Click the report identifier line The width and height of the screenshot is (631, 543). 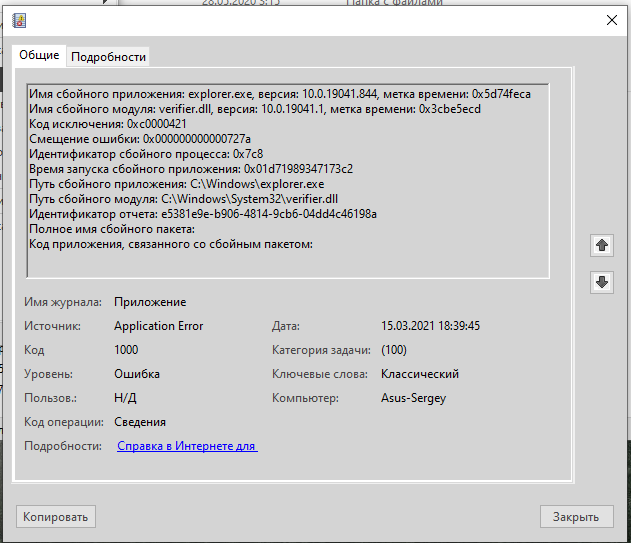point(203,214)
